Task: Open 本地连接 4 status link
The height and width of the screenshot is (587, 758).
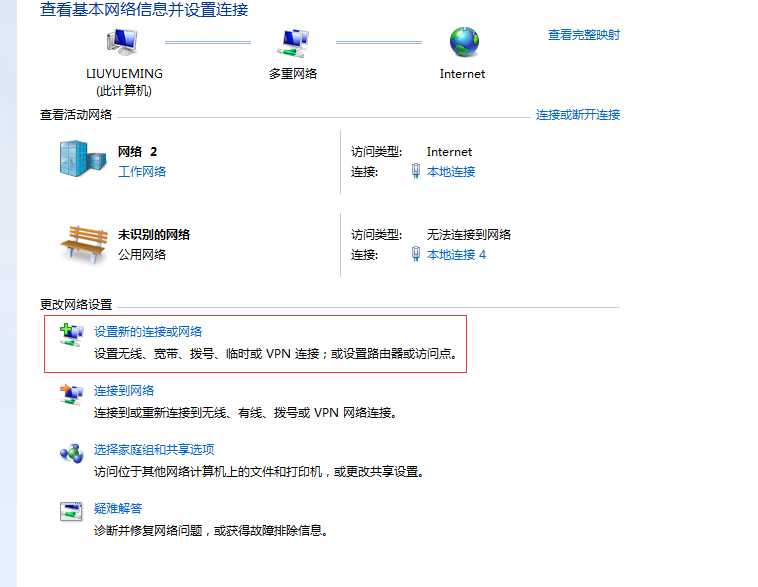Action: tap(456, 254)
